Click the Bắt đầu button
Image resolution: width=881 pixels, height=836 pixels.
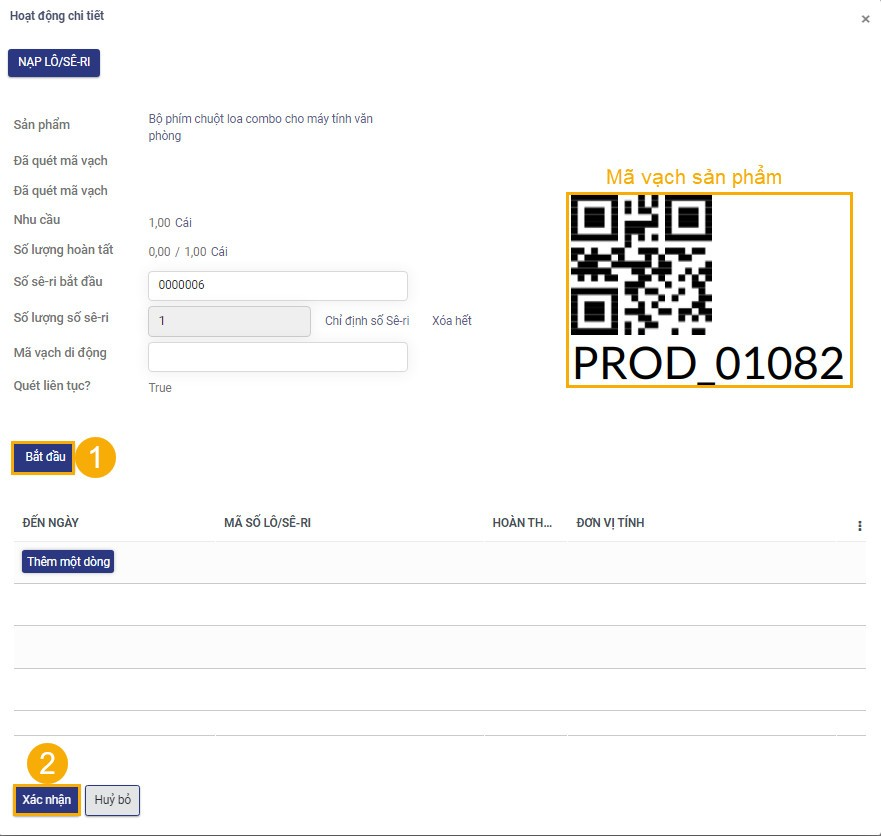coord(44,457)
